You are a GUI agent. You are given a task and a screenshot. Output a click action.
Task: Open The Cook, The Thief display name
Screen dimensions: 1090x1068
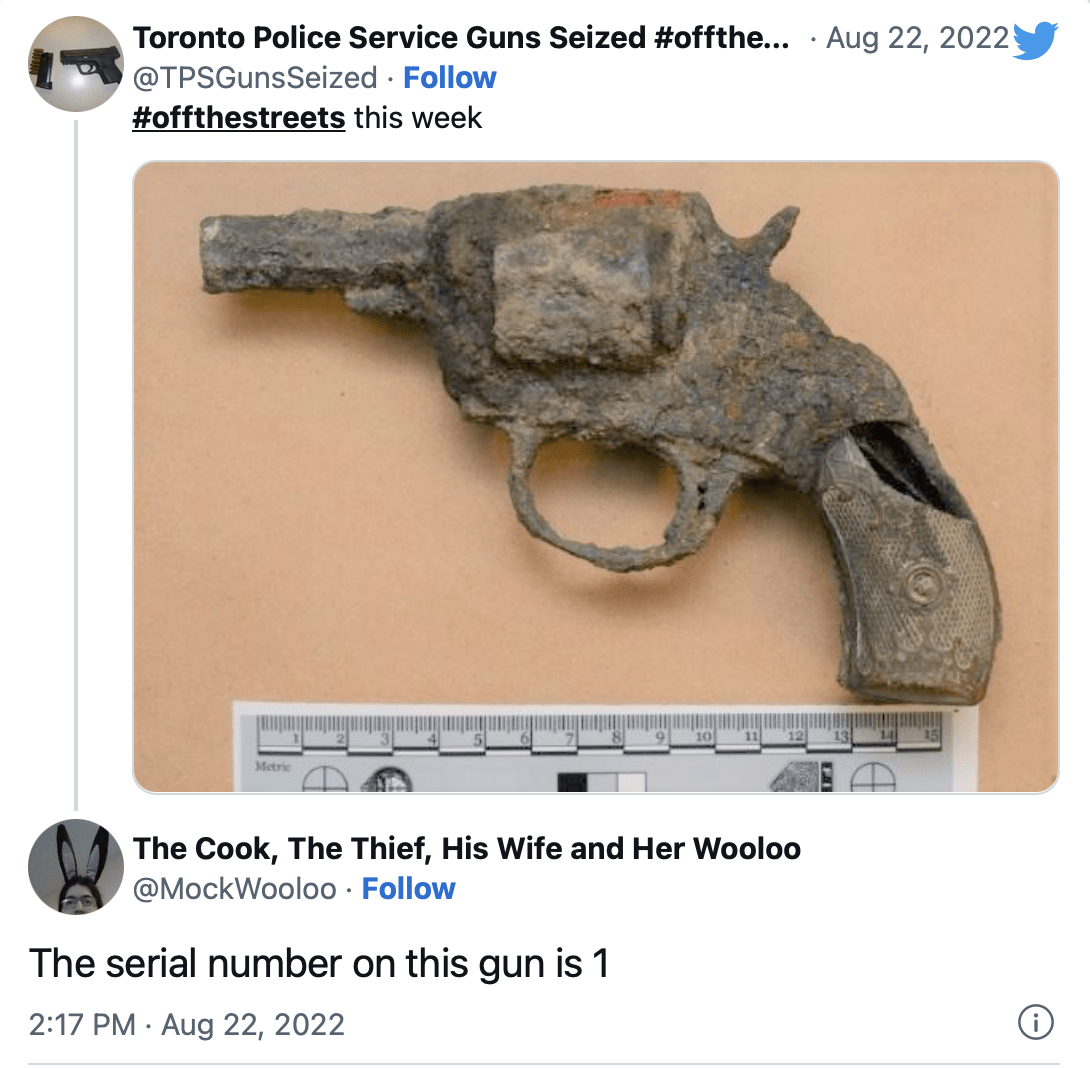tap(466, 848)
